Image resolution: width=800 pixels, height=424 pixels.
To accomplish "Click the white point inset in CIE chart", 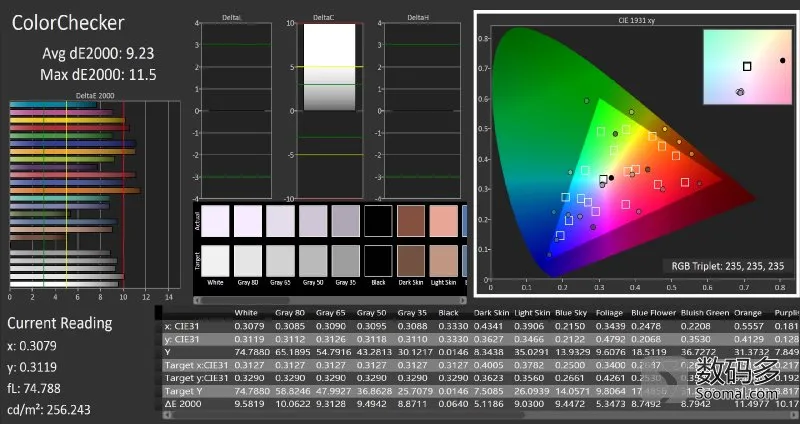I will pyautogui.click(x=747, y=67).
